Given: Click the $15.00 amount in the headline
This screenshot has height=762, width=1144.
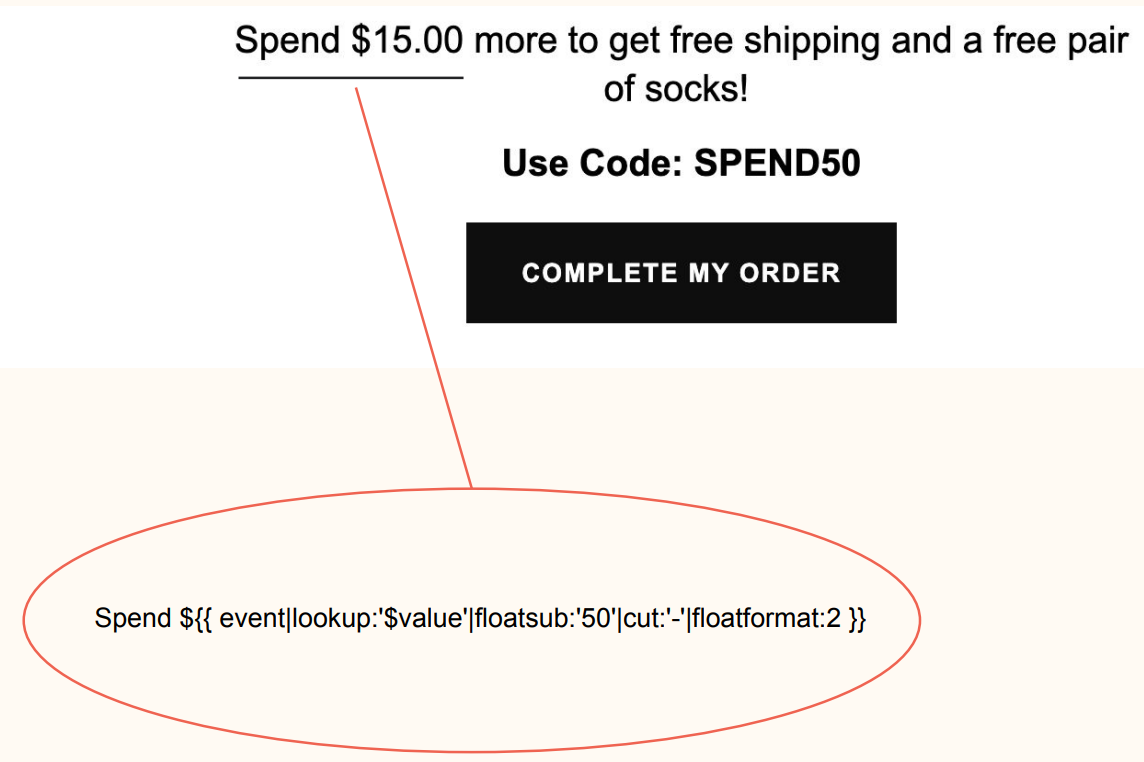Looking at the screenshot, I should pyautogui.click(x=407, y=40).
